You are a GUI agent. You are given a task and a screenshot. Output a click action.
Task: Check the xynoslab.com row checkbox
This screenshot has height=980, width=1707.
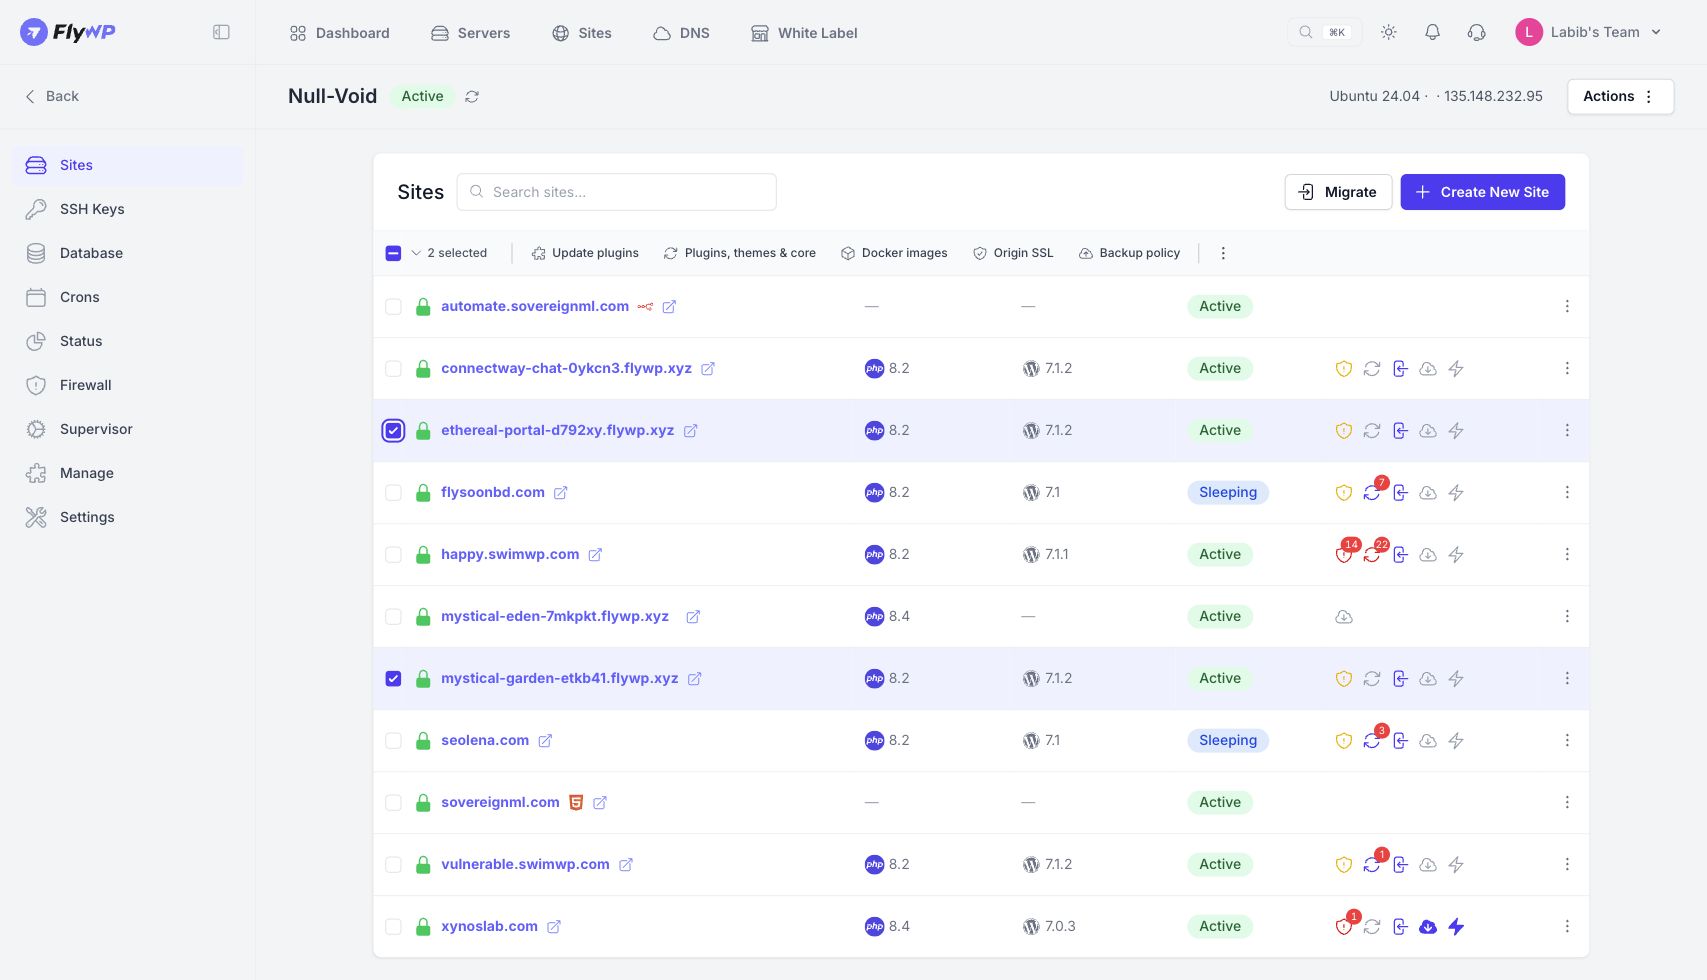pos(393,926)
